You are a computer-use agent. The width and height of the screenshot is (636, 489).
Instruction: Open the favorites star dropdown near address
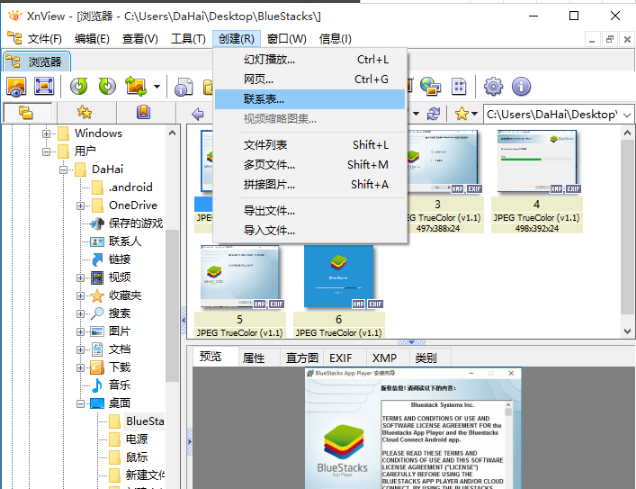point(465,113)
